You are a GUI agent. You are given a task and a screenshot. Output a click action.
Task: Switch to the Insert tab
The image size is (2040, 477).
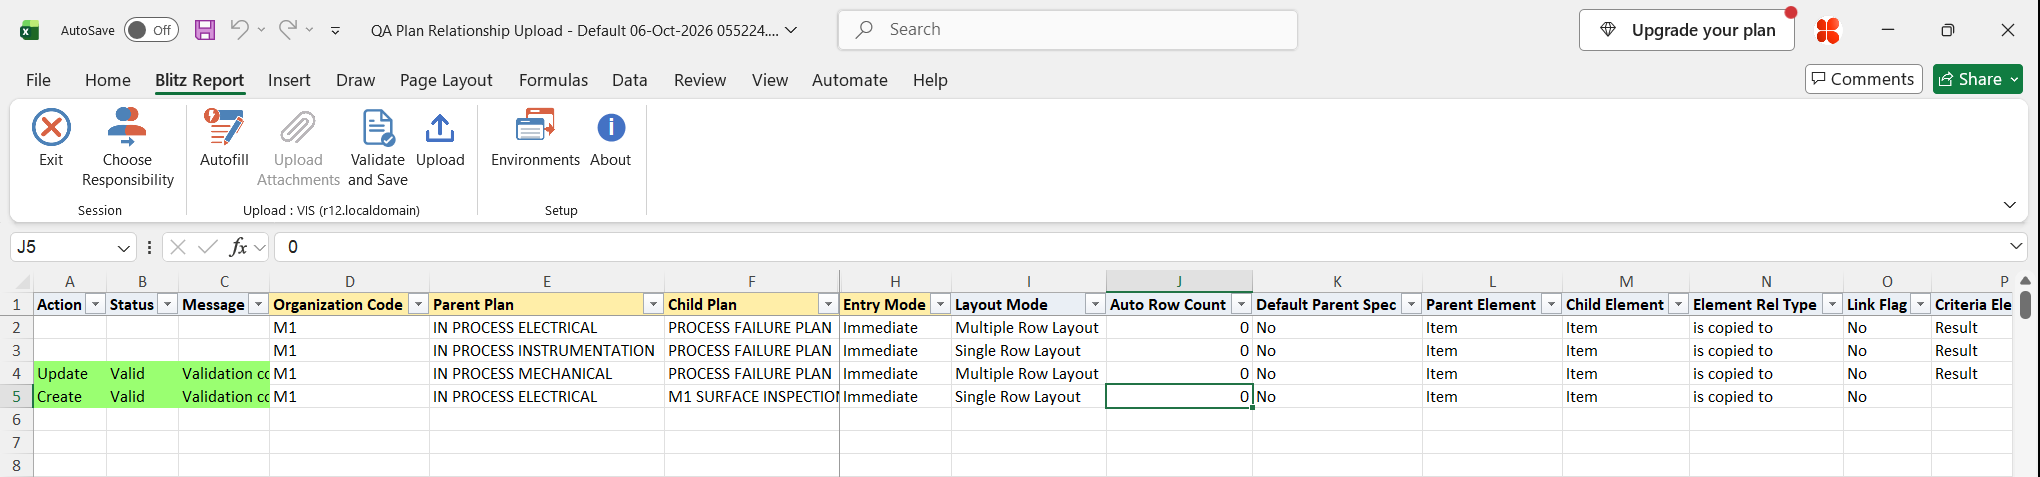[x=289, y=80]
